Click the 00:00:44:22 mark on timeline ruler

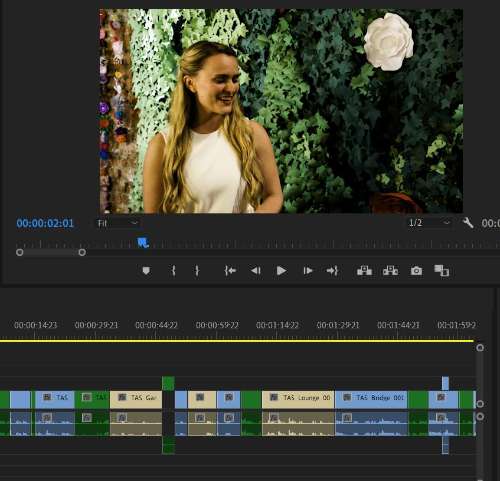(156, 325)
